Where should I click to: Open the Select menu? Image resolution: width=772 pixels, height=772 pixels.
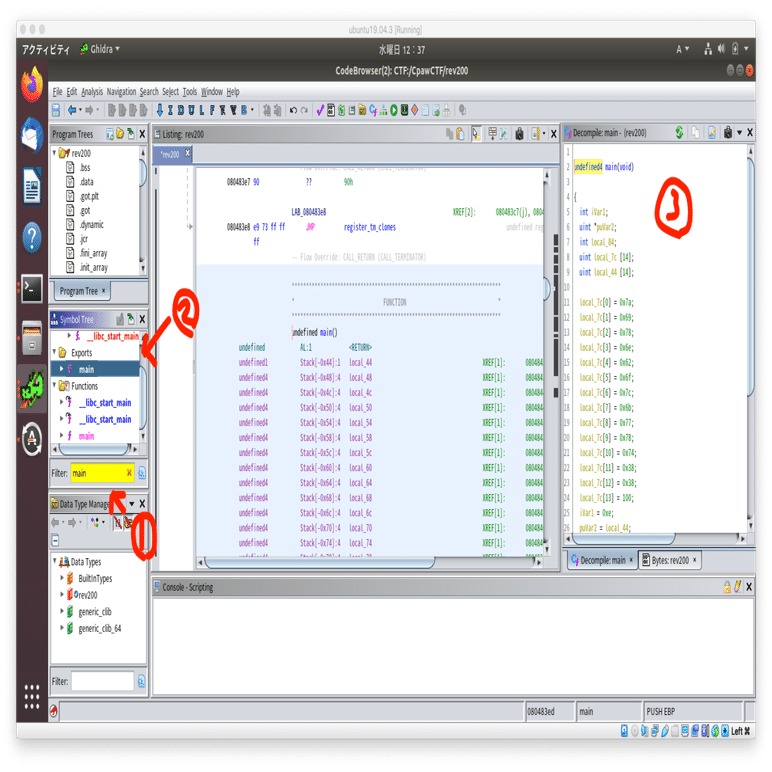[x=170, y=92]
